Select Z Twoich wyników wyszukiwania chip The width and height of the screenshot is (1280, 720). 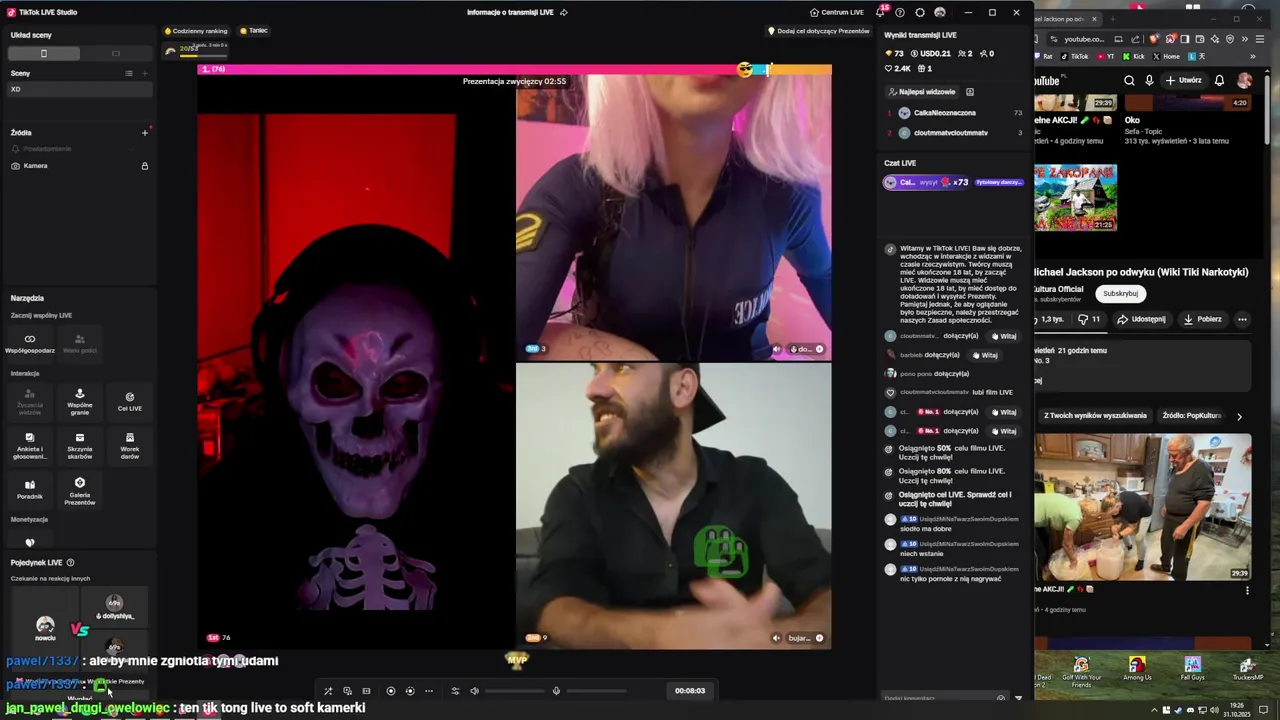coord(1095,416)
